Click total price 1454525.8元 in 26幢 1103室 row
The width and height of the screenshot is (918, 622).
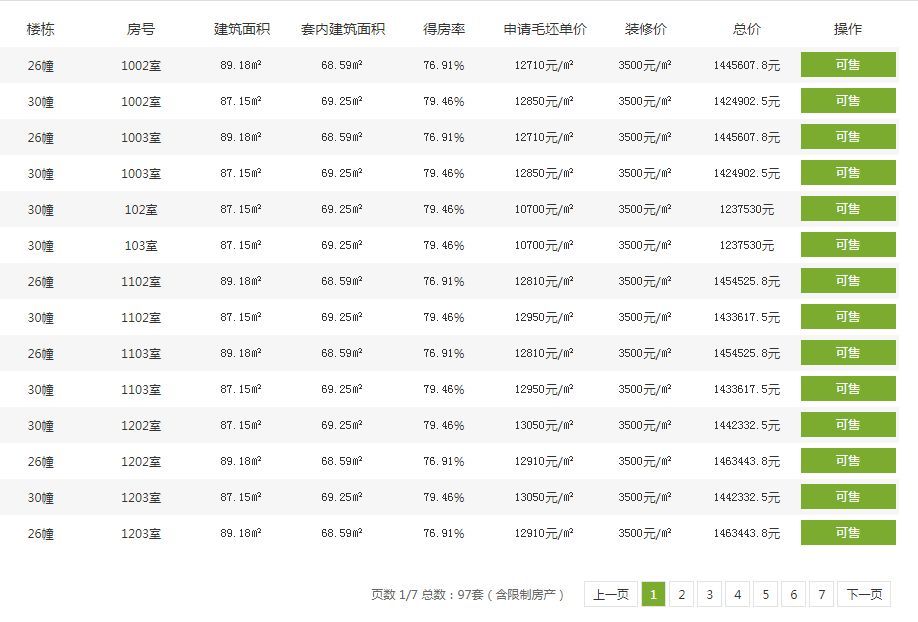pyautogui.click(x=746, y=353)
